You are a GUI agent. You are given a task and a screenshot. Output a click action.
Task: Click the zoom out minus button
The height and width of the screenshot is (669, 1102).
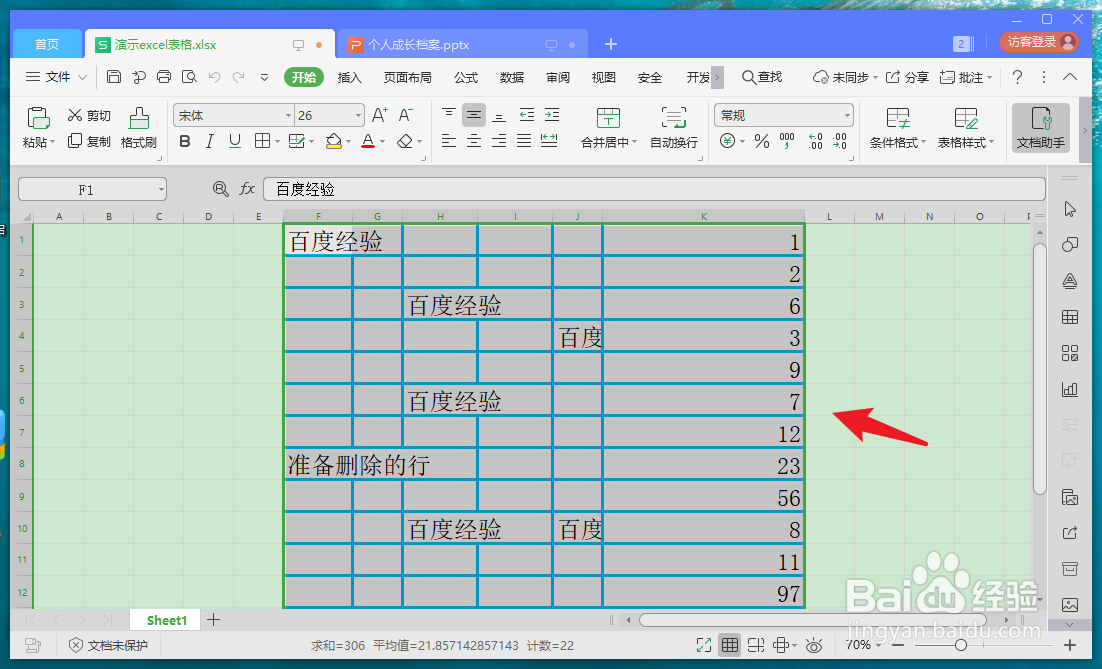coord(898,644)
